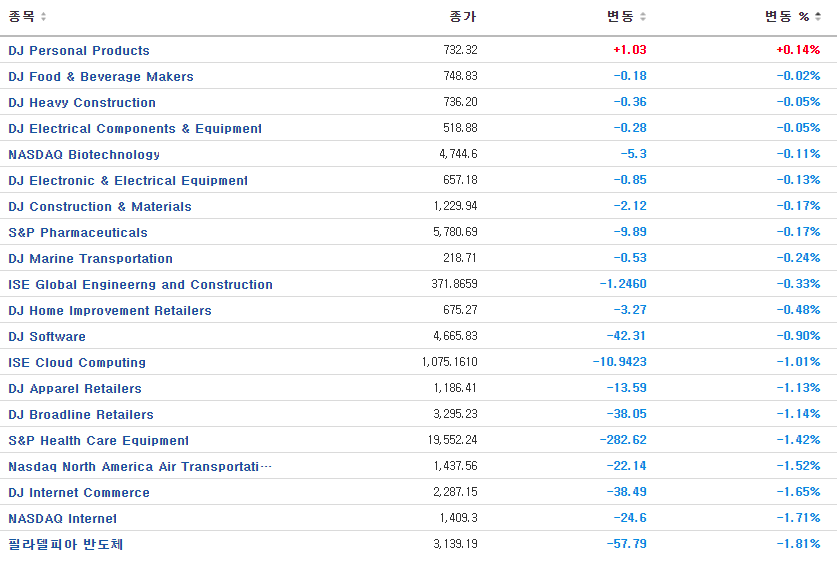Open DJ Personal Products link
Viewport: 837px width, 562px height.
point(79,50)
